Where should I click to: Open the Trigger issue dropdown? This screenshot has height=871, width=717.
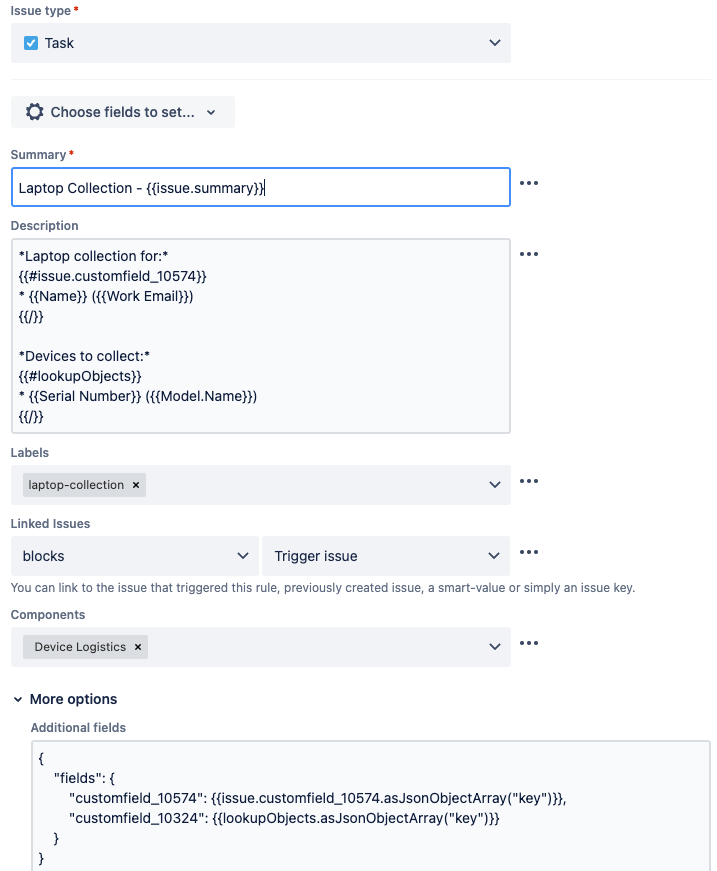click(386, 556)
